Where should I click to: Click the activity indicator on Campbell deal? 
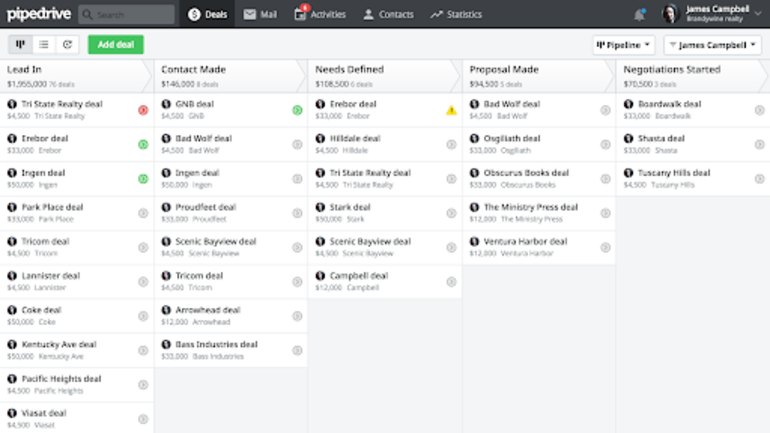[451, 282]
